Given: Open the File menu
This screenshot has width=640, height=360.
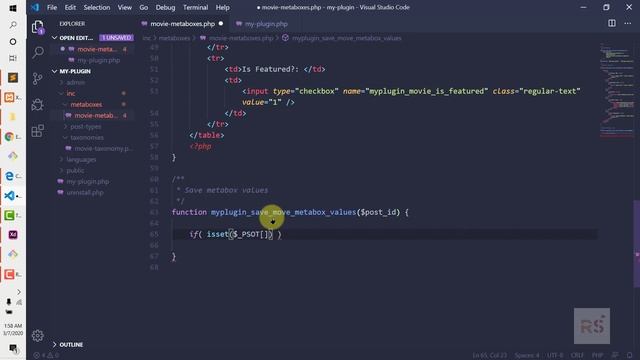Looking at the screenshot, I should pos(52,7).
